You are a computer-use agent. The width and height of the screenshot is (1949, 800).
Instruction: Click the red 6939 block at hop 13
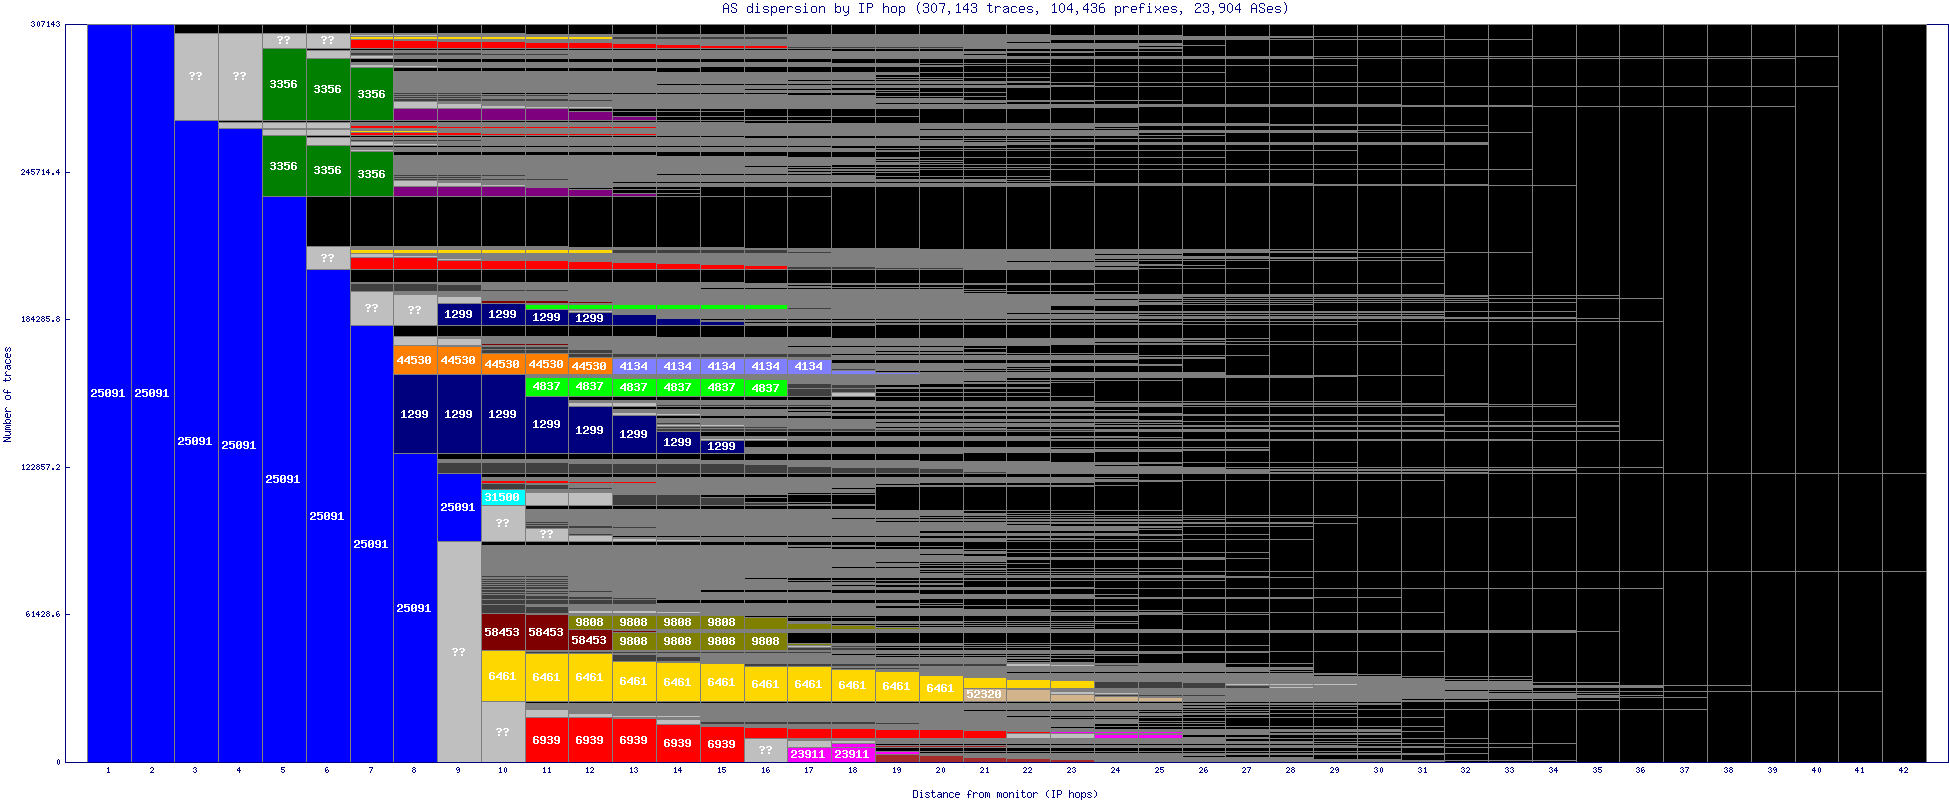pos(634,740)
